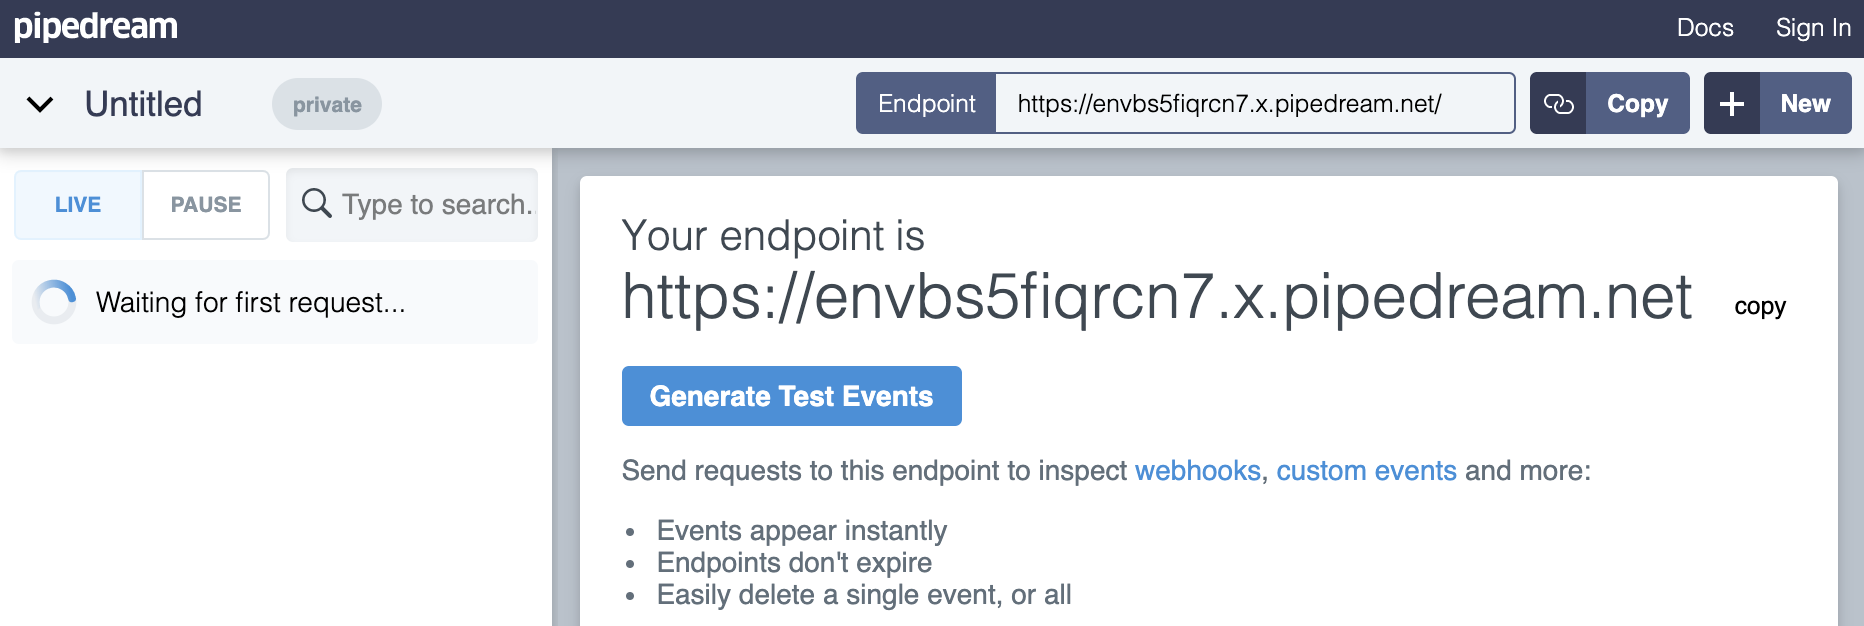Screen dimensions: 1864x626
Task: Click the loading spinner icon
Action: coord(54,302)
